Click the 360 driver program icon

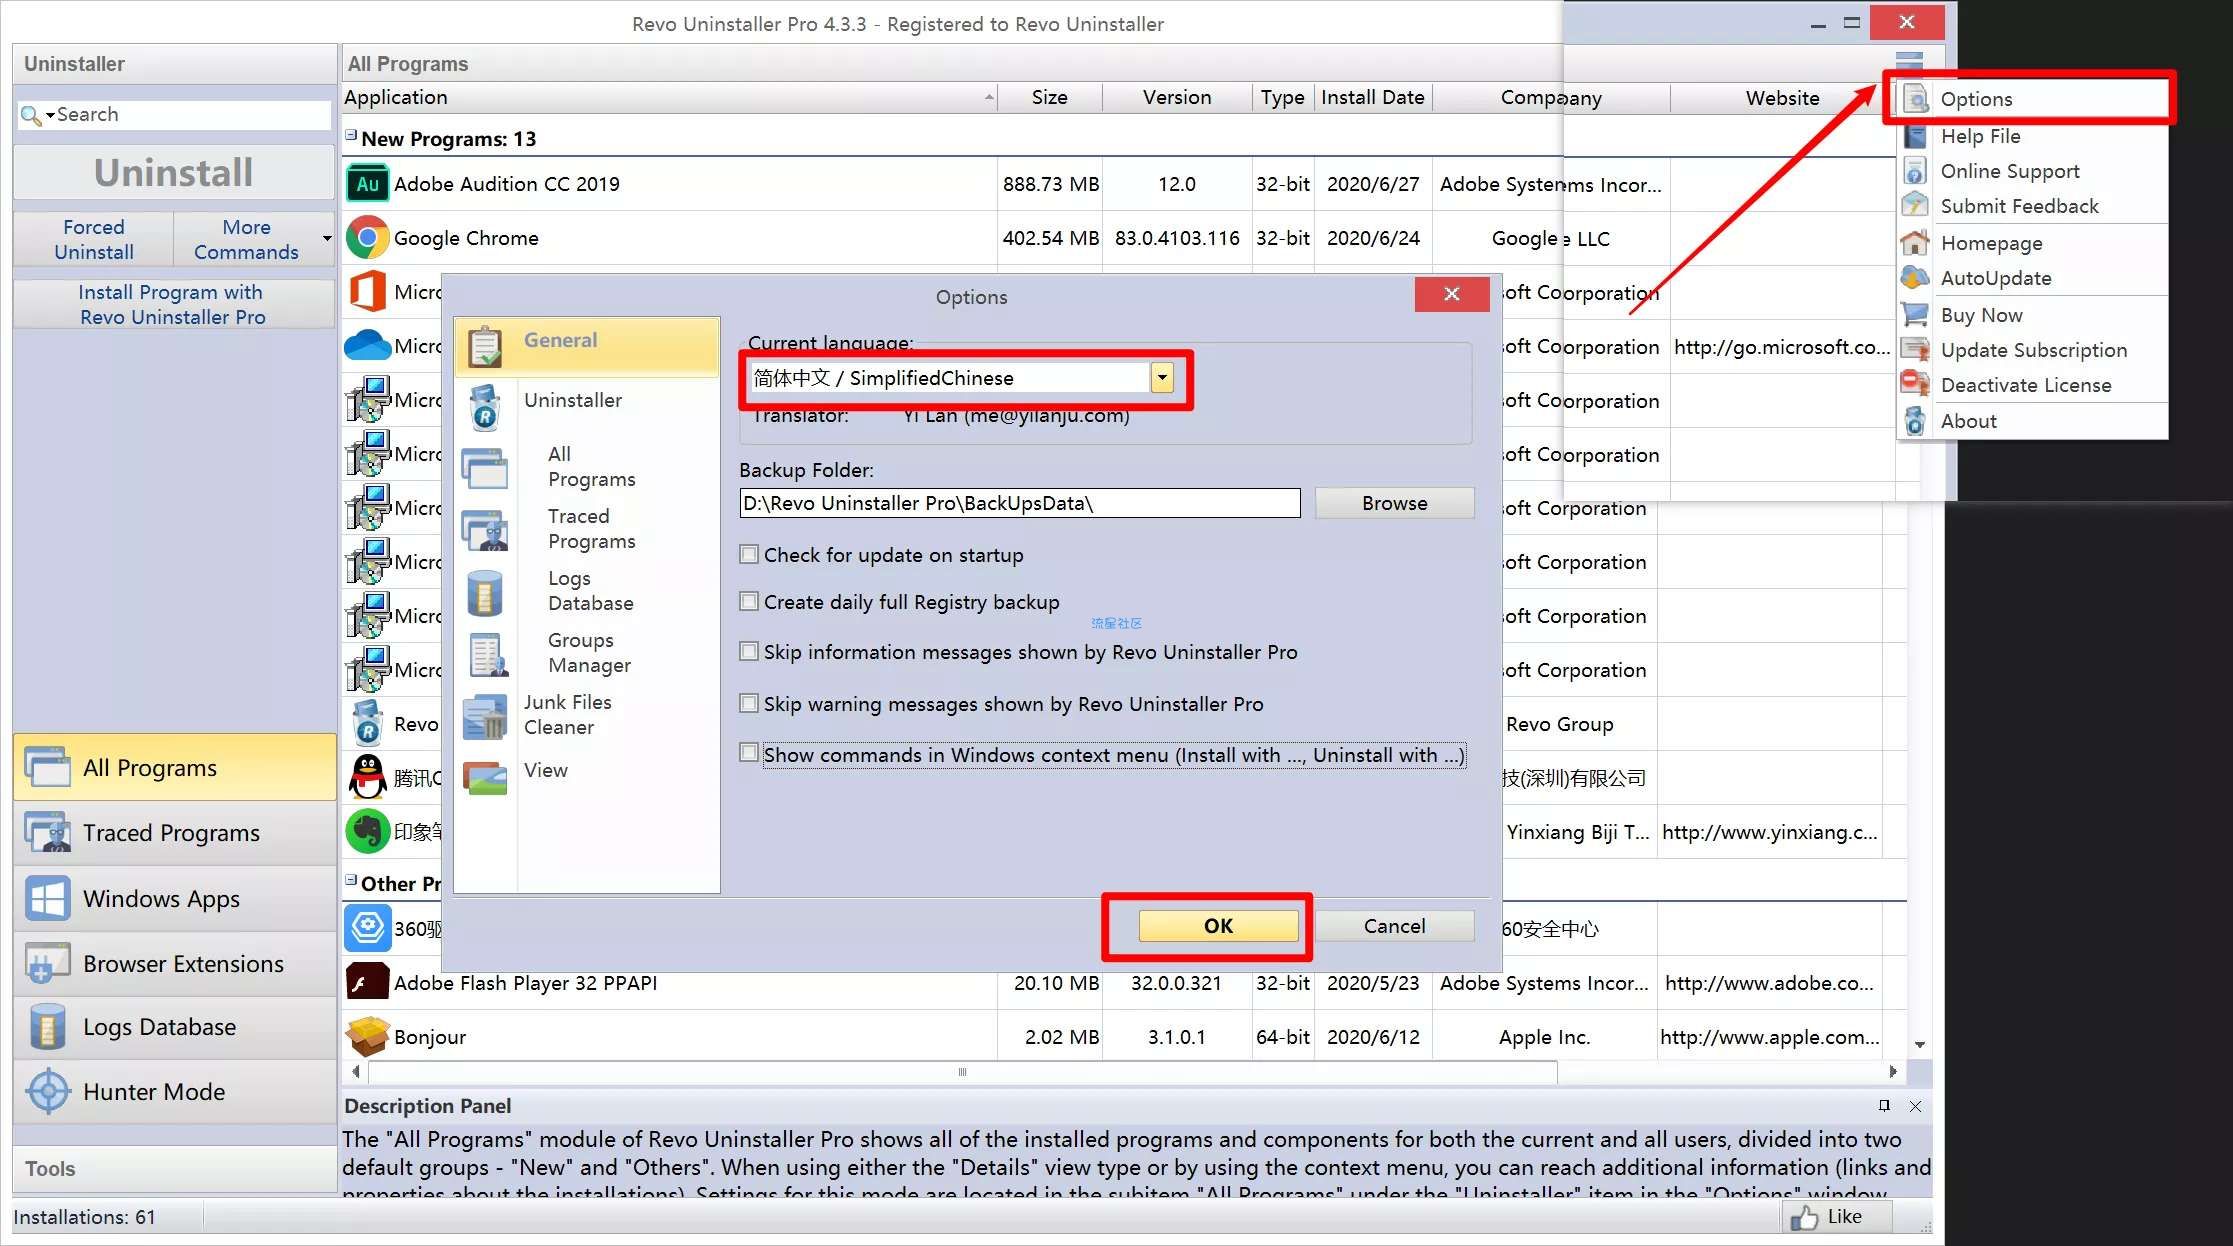367,928
